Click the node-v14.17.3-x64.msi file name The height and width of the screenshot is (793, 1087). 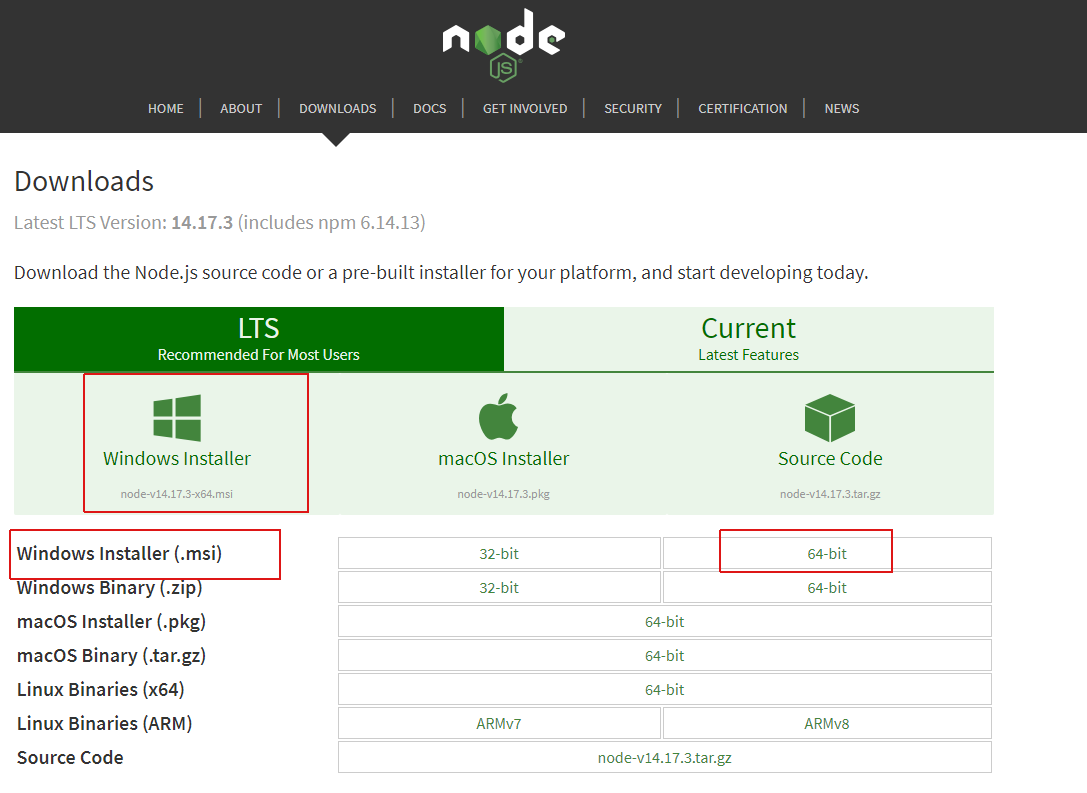pyautogui.click(x=177, y=494)
